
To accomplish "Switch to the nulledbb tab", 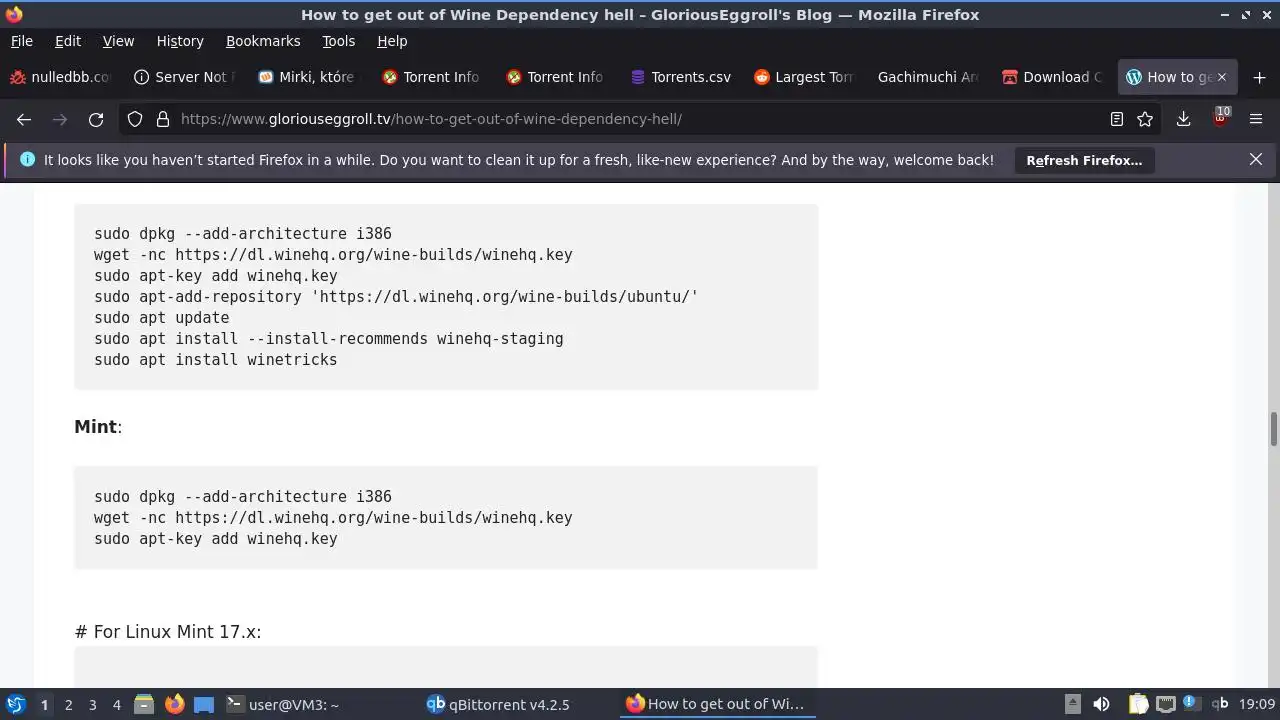I will click(60, 77).
